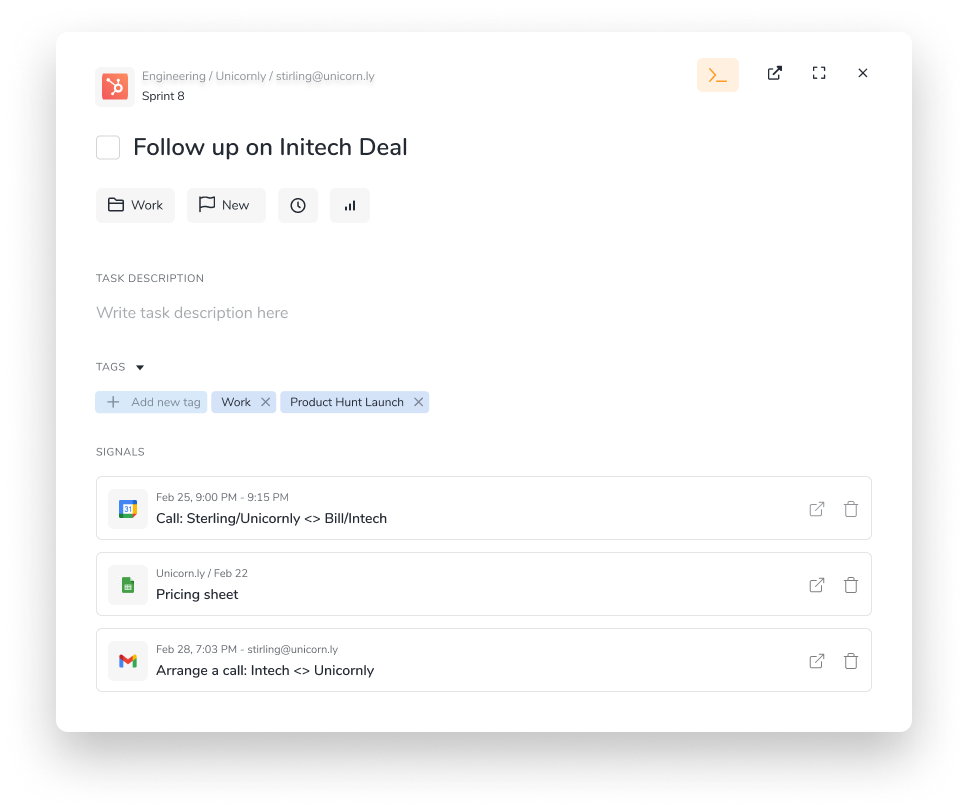Mark Follow up on Initech Deal complete
This screenshot has width=968, height=812.
[x=107, y=147]
